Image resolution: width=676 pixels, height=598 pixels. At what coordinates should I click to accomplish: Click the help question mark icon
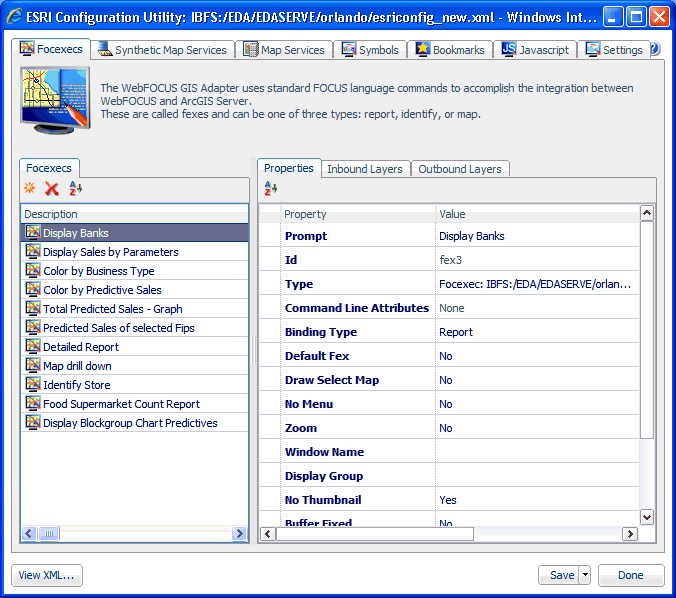[654, 49]
